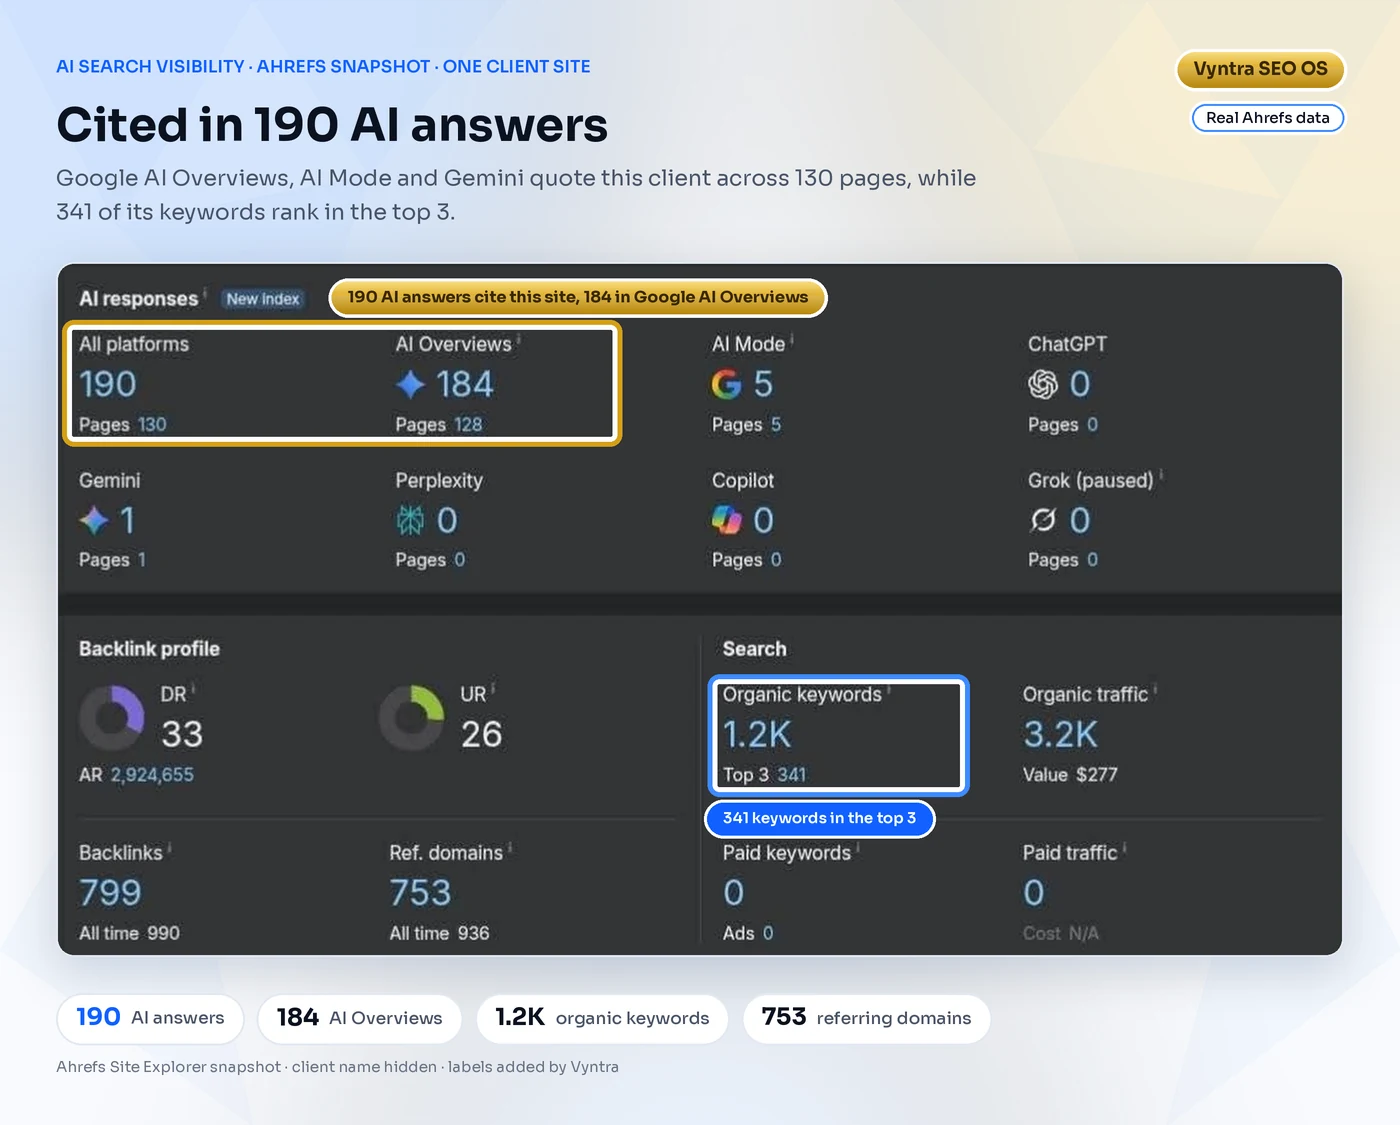Click the DR 33 value
This screenshot has width=1400, height=1125.
(182, 735)
